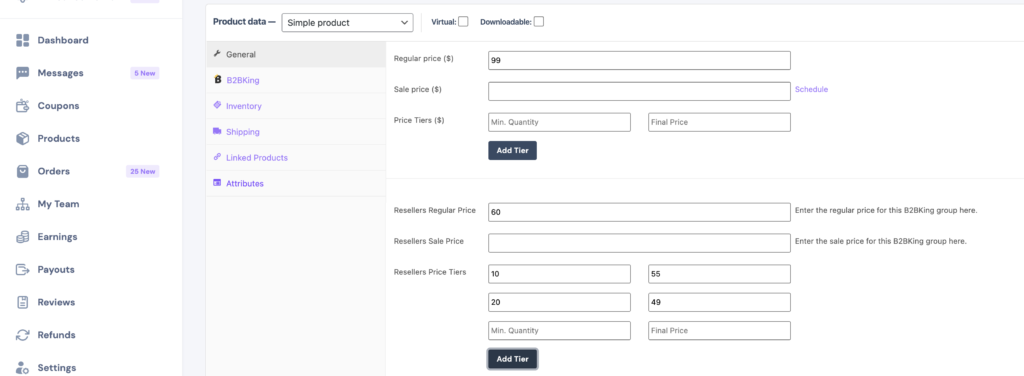Click Final Price field in Price Tiers ($)

pos(720,122)
